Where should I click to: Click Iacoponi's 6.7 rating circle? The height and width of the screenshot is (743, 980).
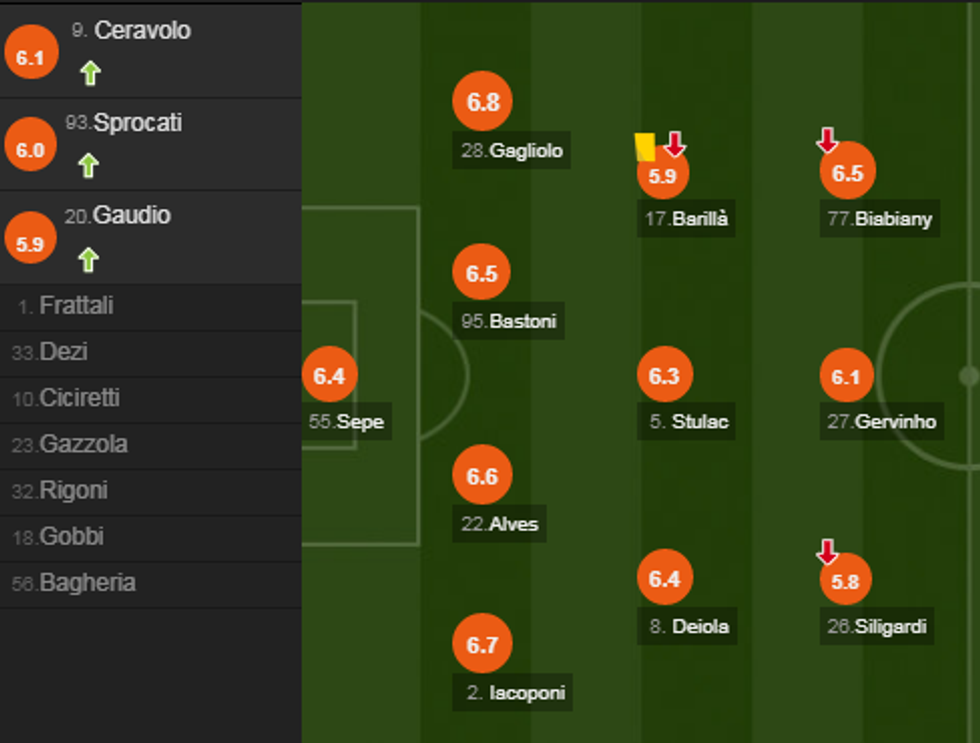[482, 645]
